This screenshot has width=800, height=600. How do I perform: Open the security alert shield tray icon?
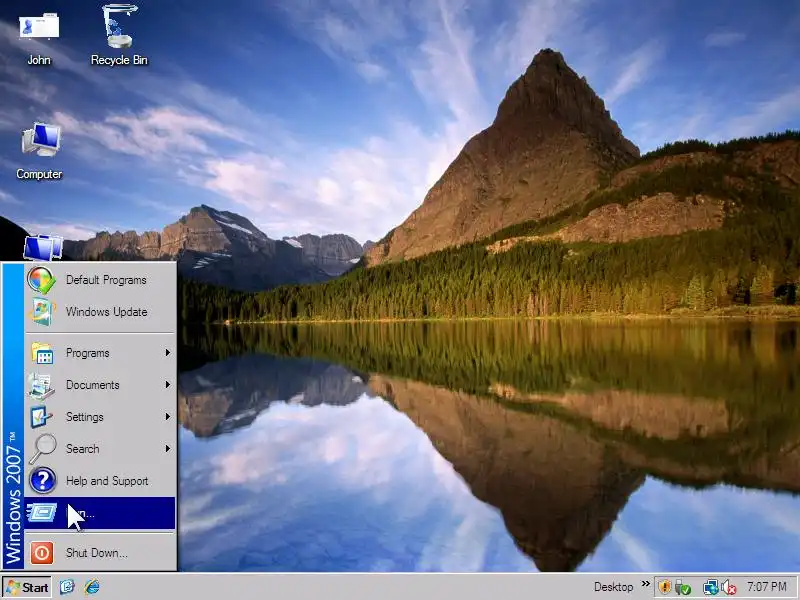point(664,587)
